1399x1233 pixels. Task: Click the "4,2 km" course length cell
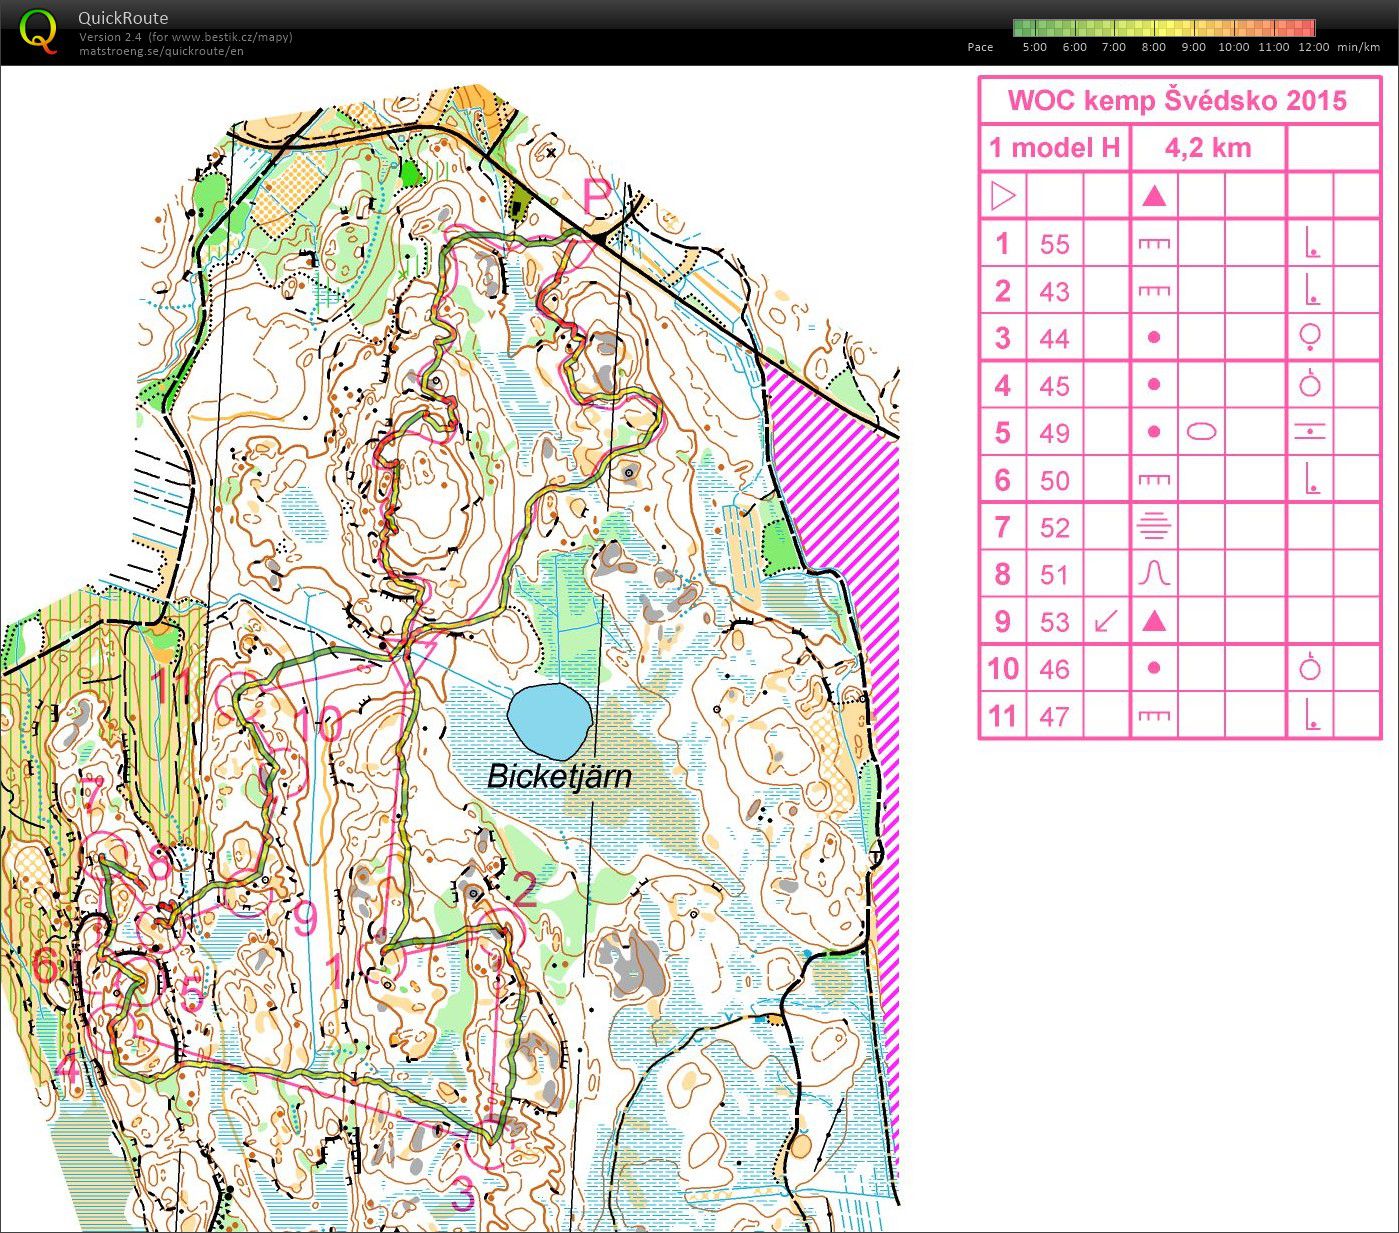(1208, 148)
